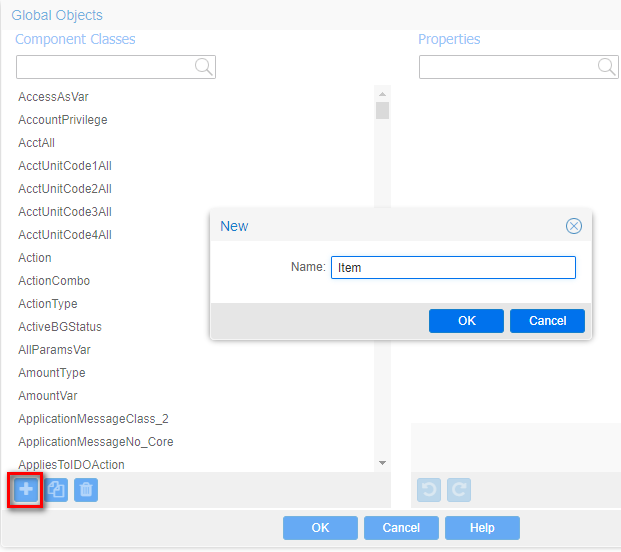Click the copy component class icon
621x552 pixels.
tap(56, 490)
